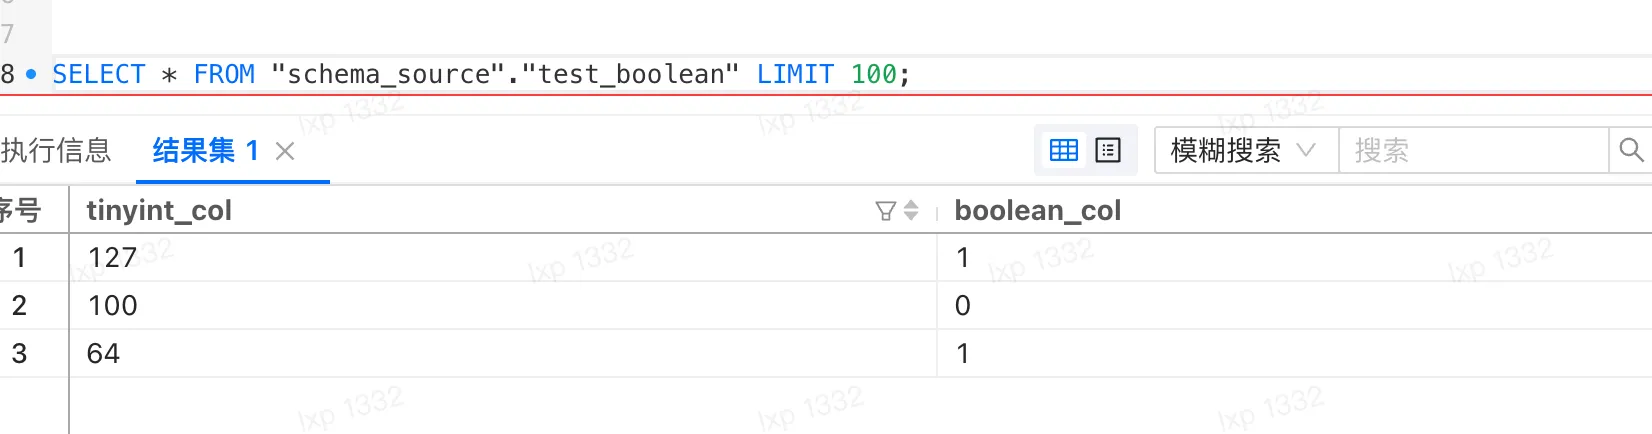Switch to form list view
Image resolution: width=1652 pixels, height=434 pixels.
pos(1108,151)
